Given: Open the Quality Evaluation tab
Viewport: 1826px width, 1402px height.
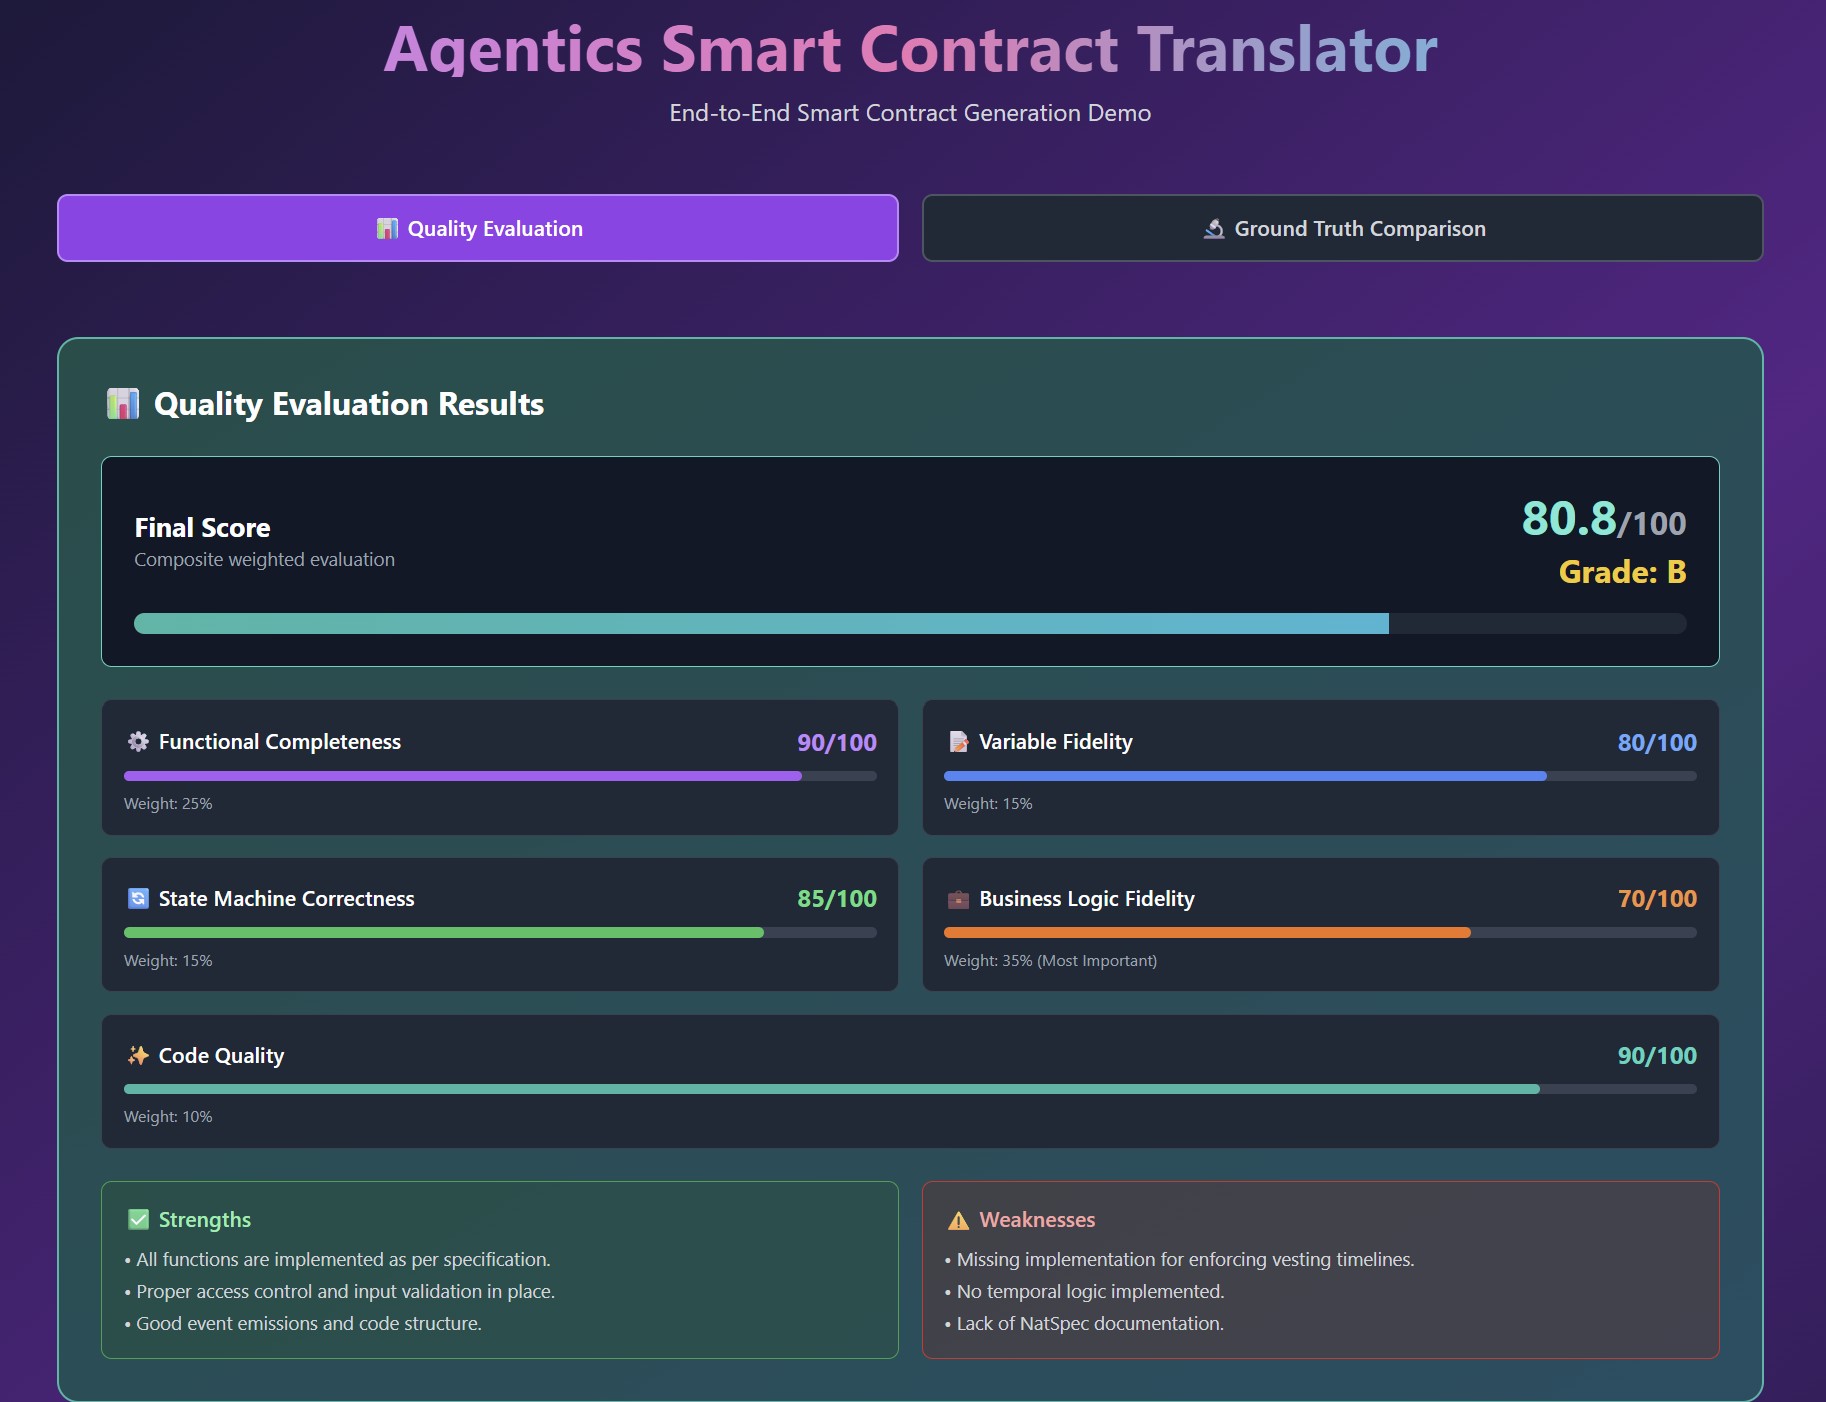Looking at the screenshot, I should coord(478,228).
